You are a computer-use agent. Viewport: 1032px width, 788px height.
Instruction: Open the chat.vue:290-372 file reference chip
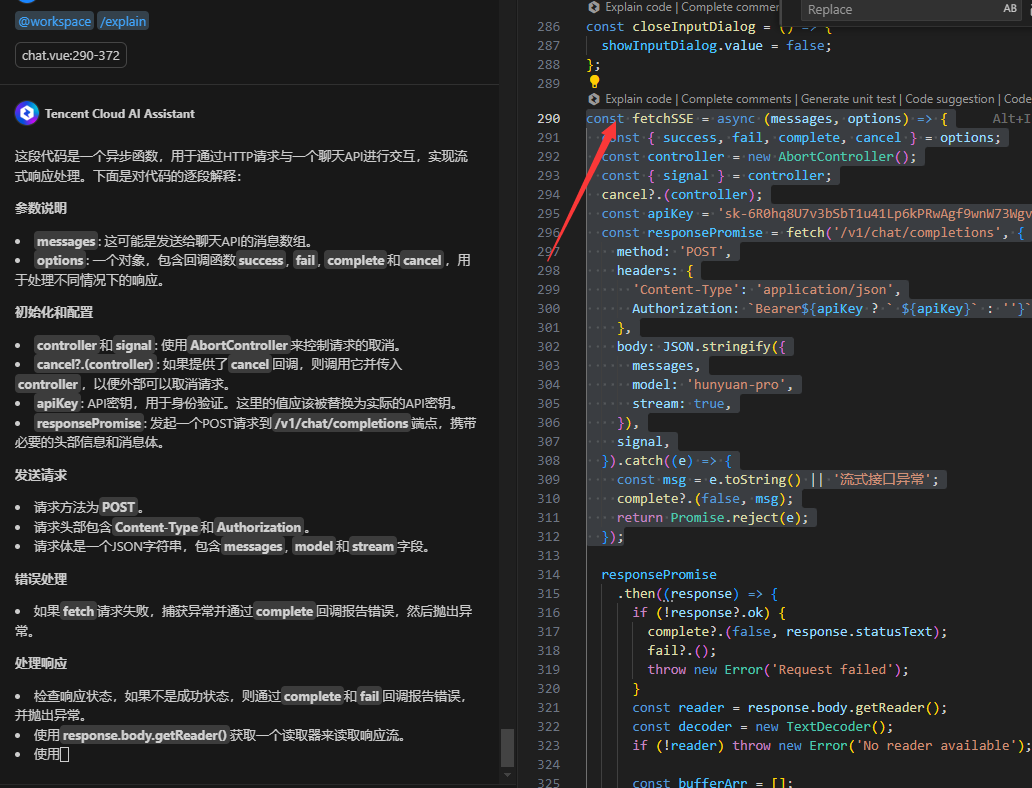click(x=71, y=55)
